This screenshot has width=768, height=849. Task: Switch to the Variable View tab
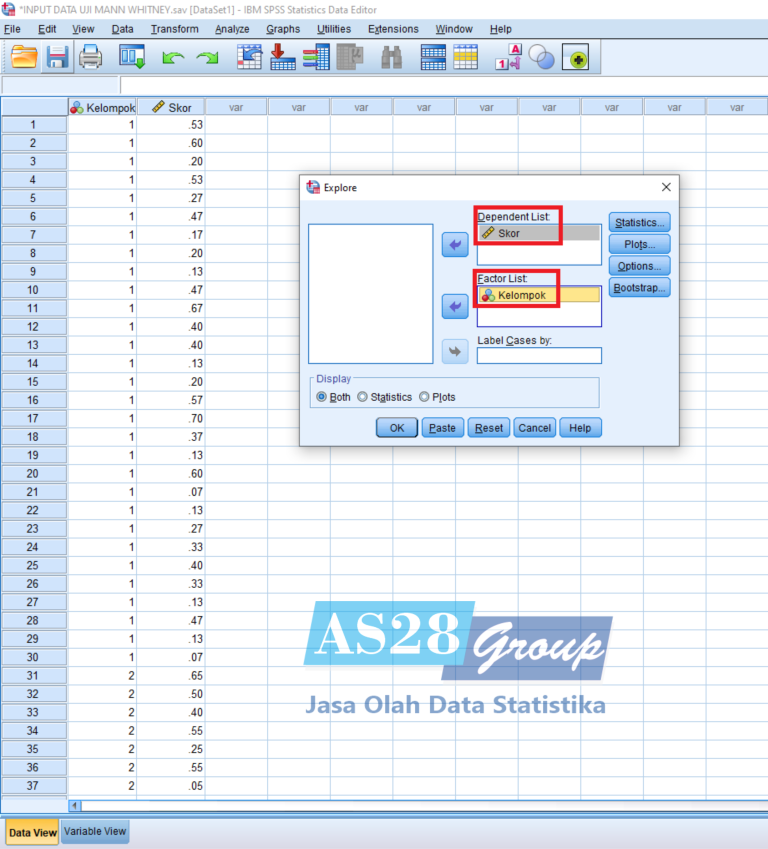click(95, 831)
